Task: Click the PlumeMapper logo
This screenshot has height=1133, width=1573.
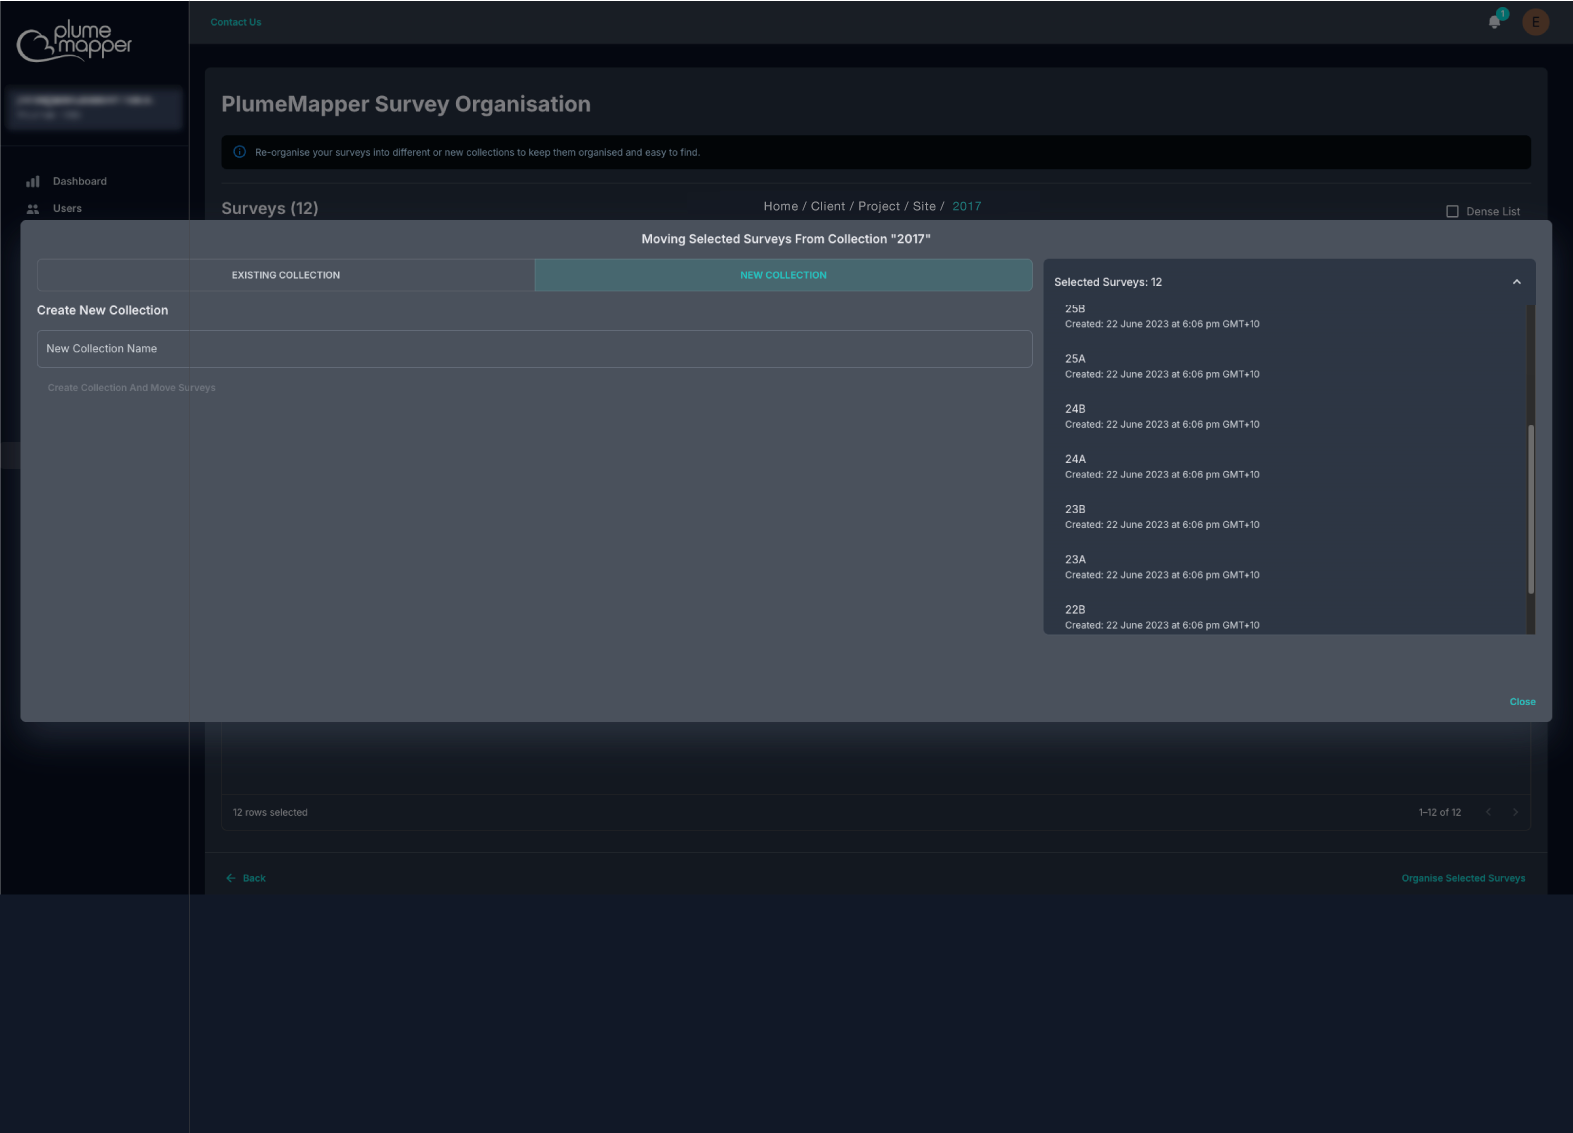Action: (x=75, y=41)
